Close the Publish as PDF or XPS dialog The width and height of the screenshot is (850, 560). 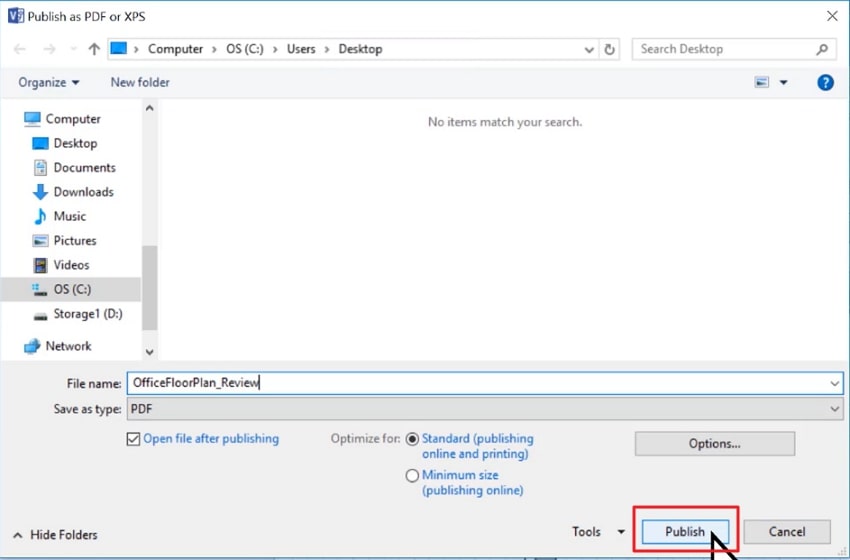coord(832,16)
